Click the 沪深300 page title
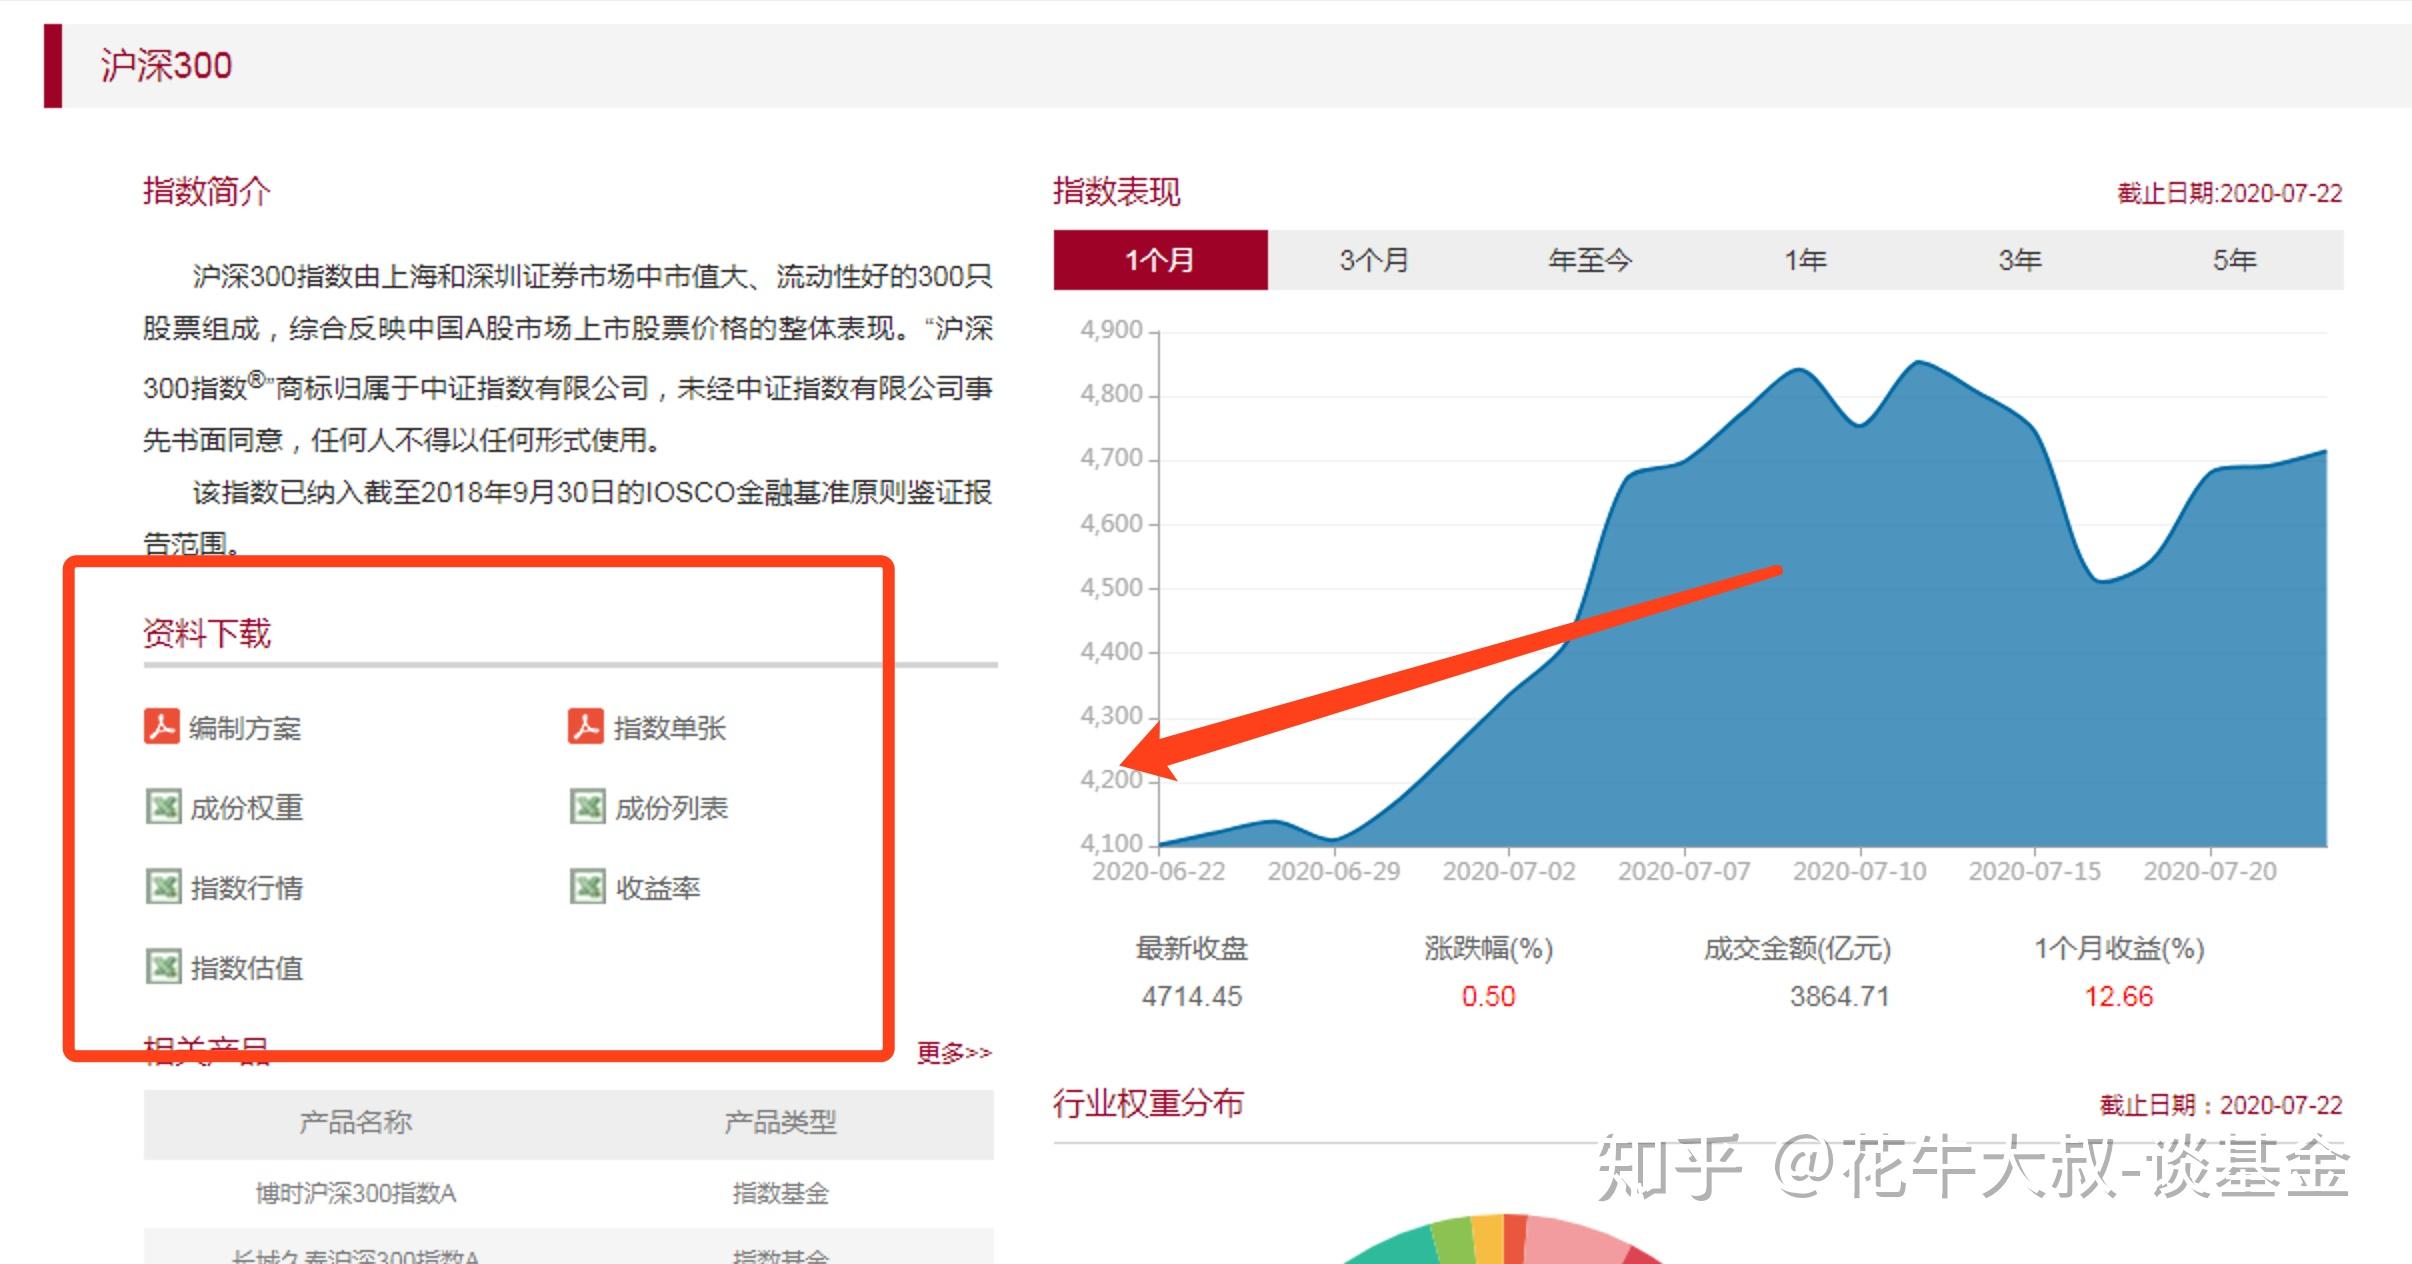 click(166, 66)
